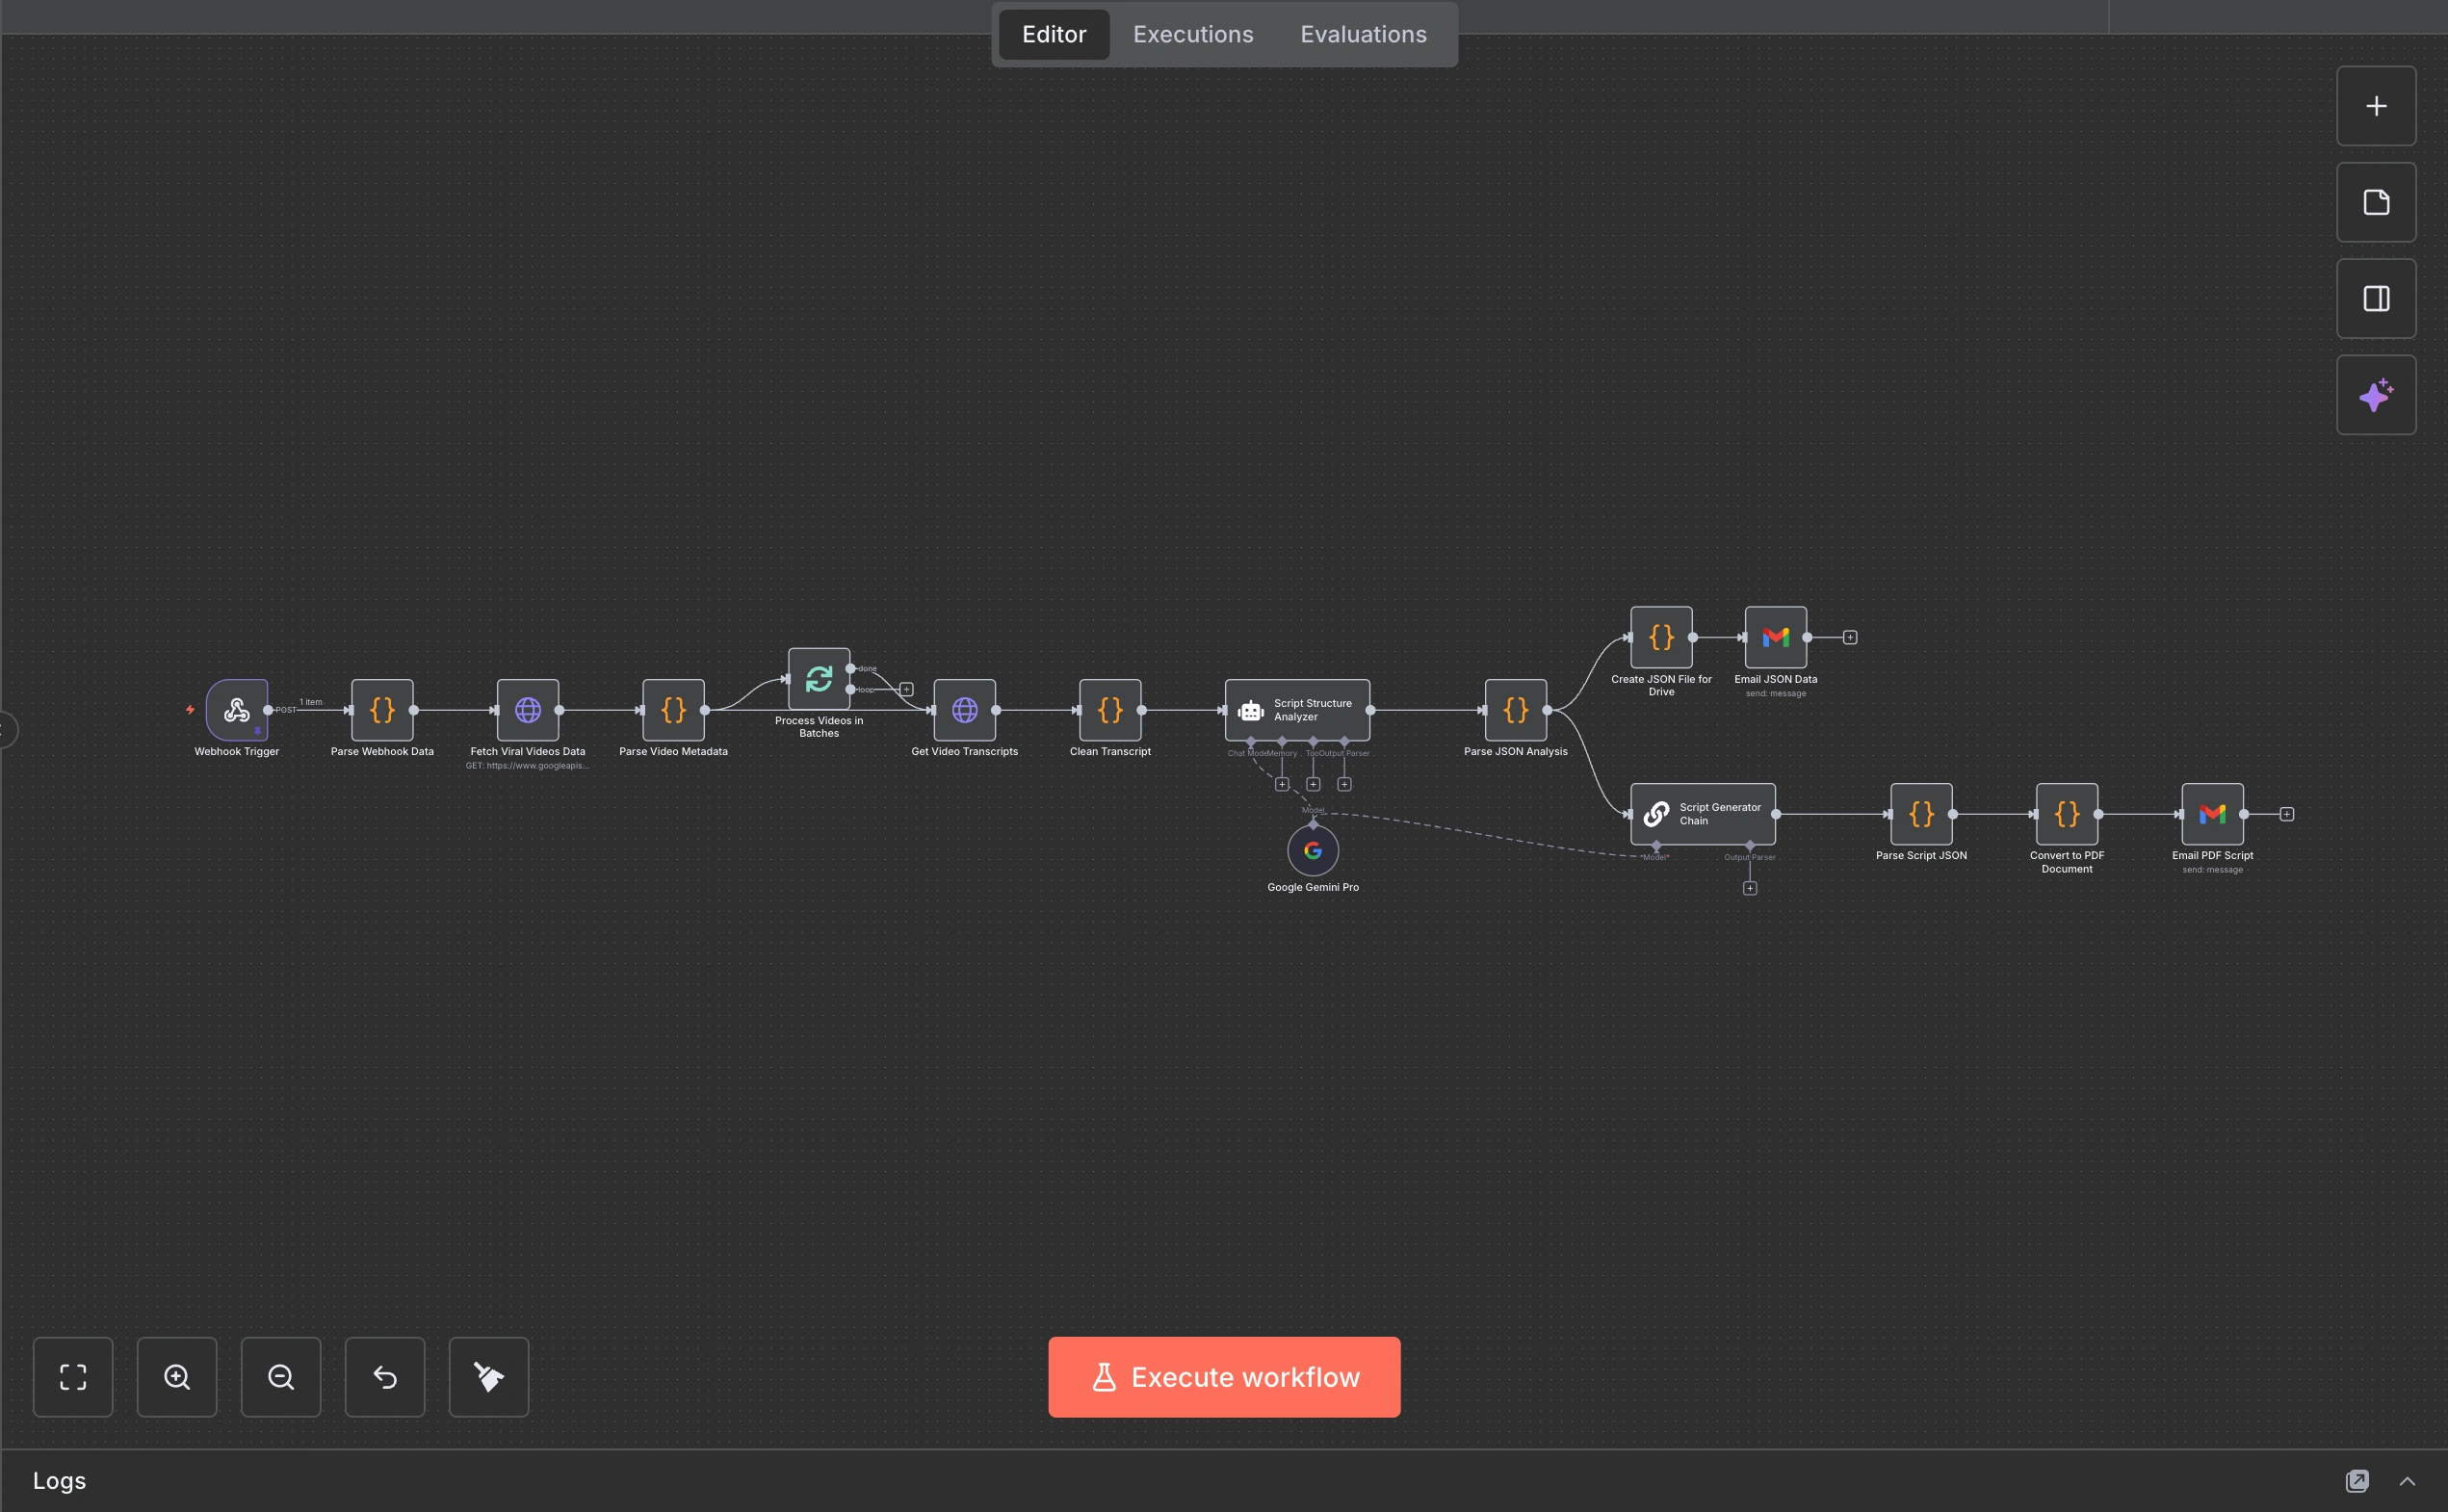Switch to the Evaluations tab
The image size is (2448, 1512).
(1363, 34)
